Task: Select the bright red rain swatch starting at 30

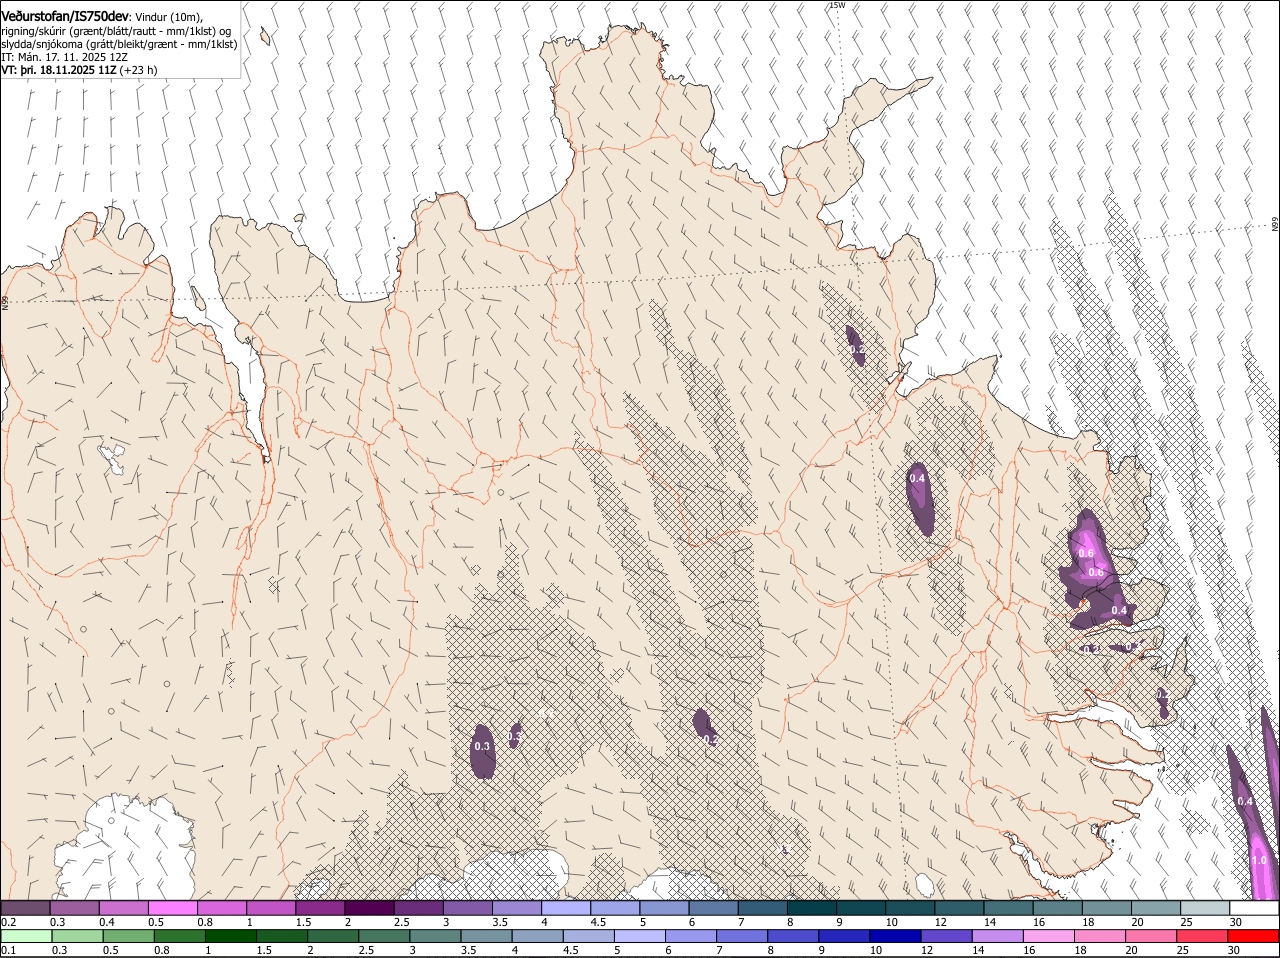Action: pos(1252,935)
